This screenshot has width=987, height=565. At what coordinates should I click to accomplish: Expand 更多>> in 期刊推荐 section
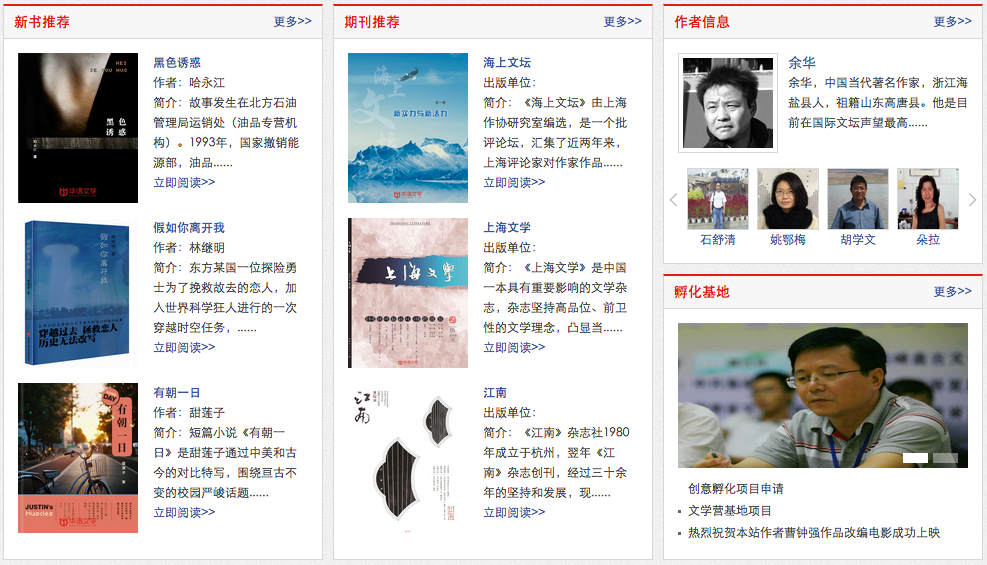[623, 21]
